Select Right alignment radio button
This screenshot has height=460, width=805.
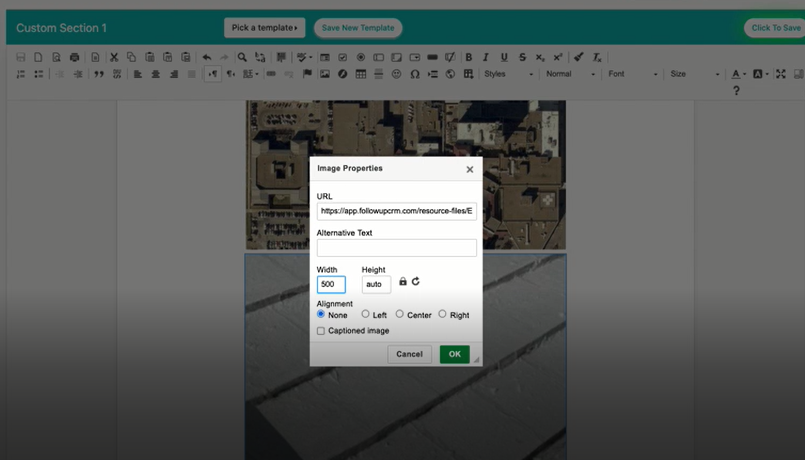pos(442,314)
